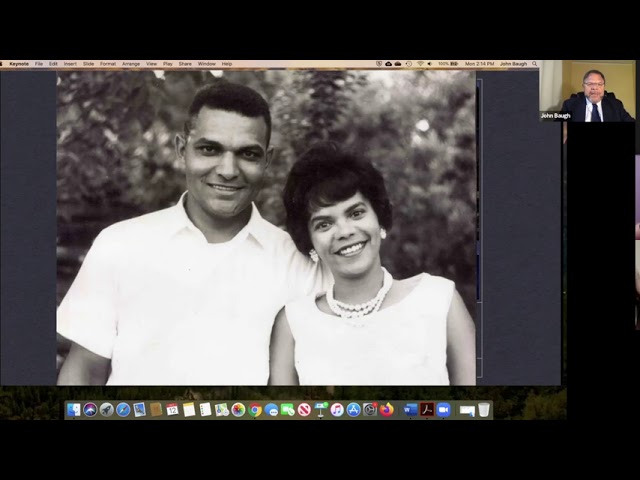Launch Google Chrome from the dock

(255, 410)
